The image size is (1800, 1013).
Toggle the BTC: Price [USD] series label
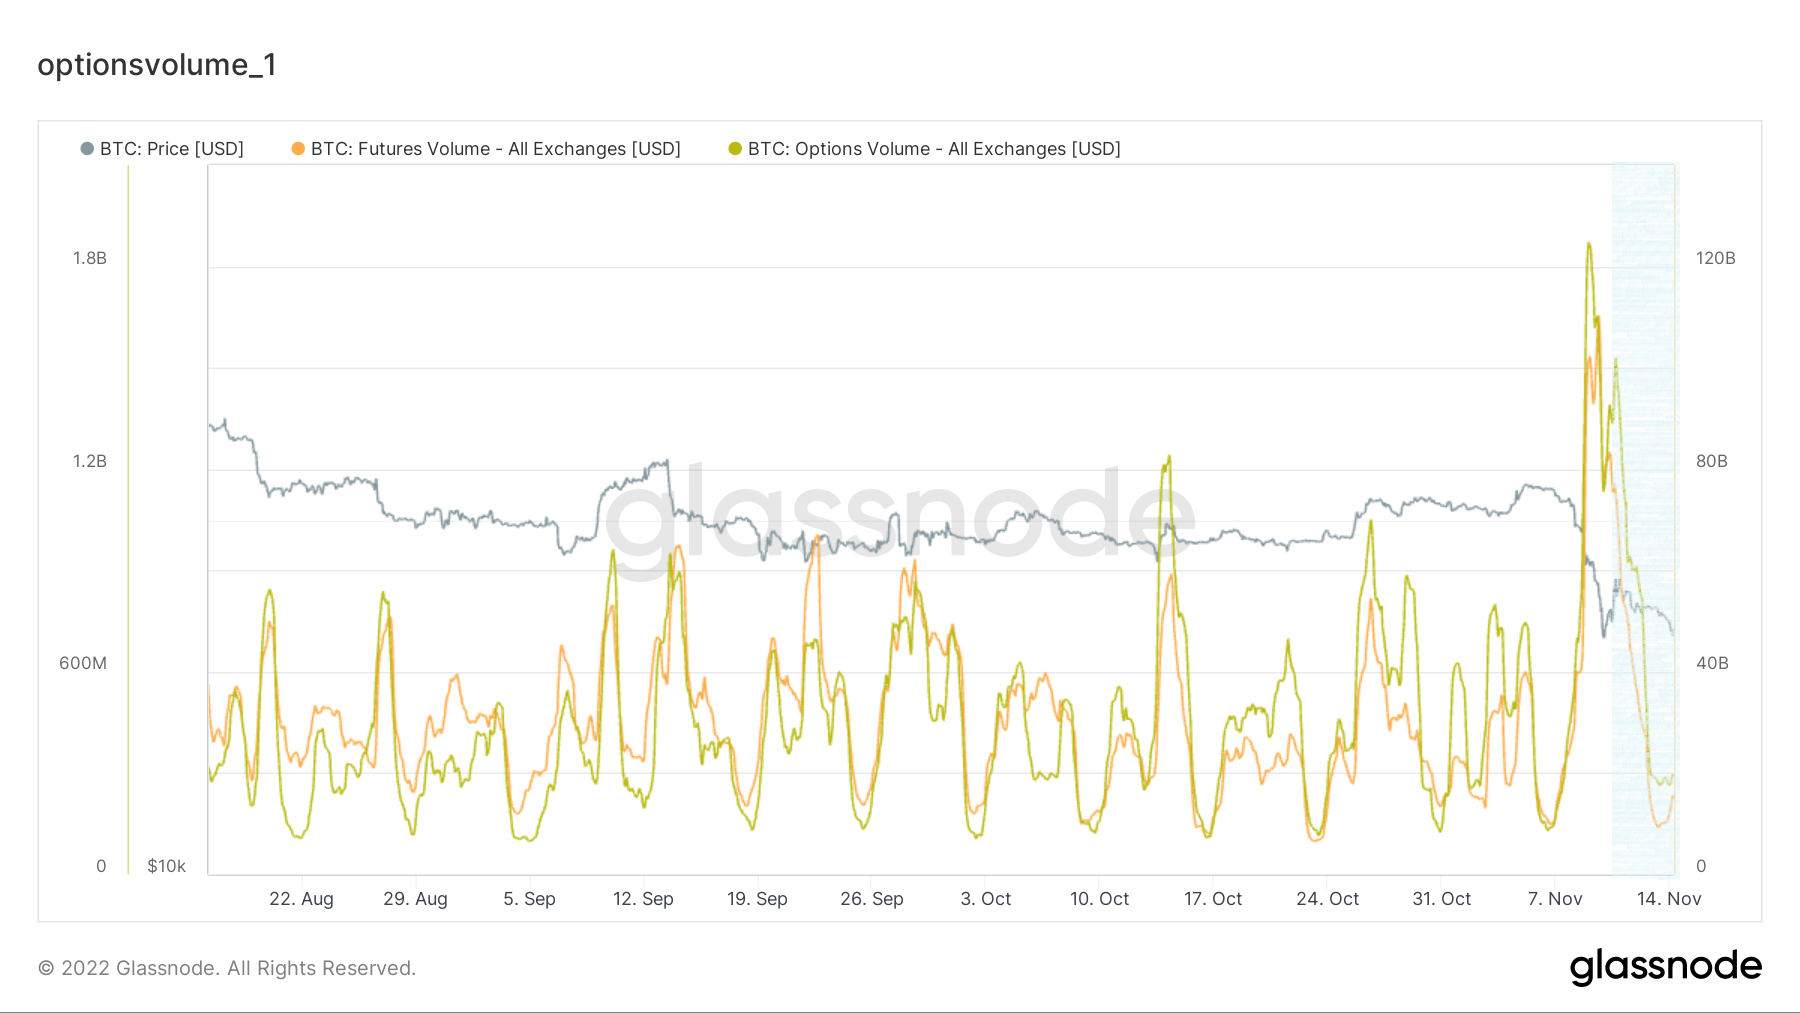click(172, 149)
